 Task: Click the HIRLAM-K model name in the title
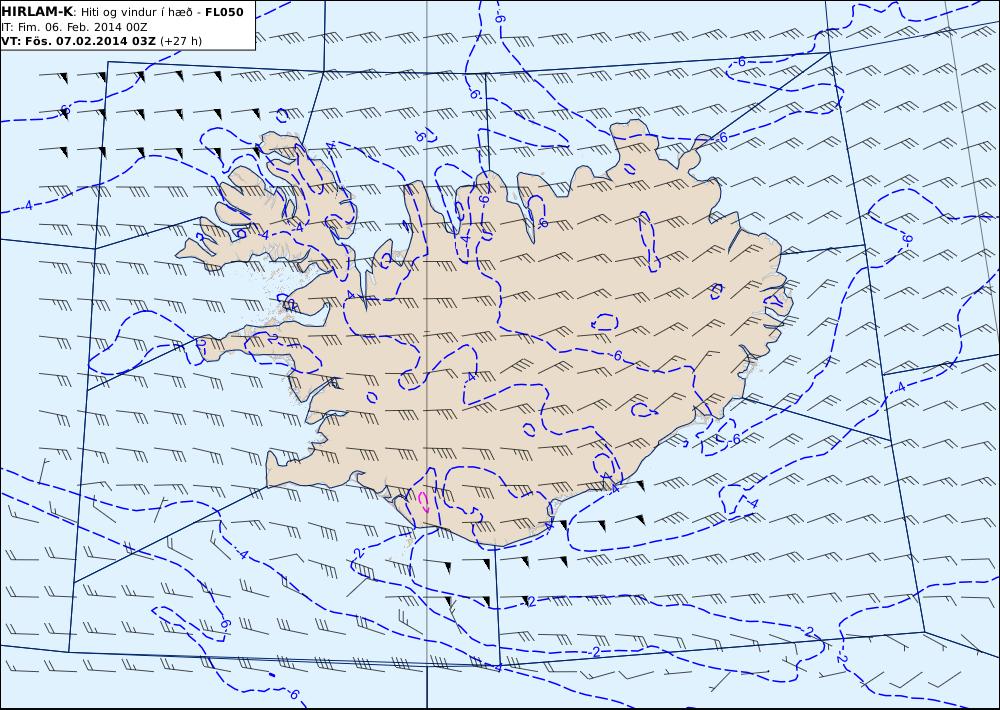37,12
